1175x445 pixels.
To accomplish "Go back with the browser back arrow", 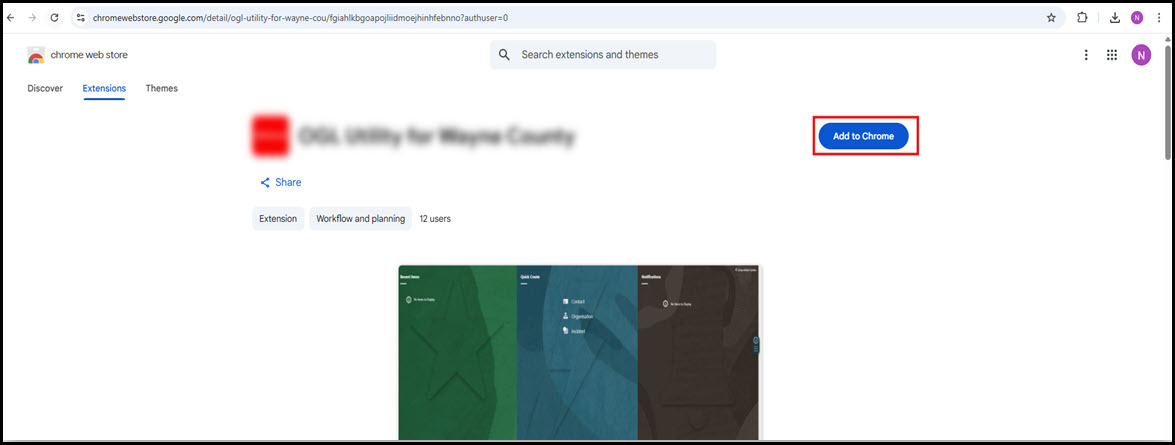I will (10, 17).
